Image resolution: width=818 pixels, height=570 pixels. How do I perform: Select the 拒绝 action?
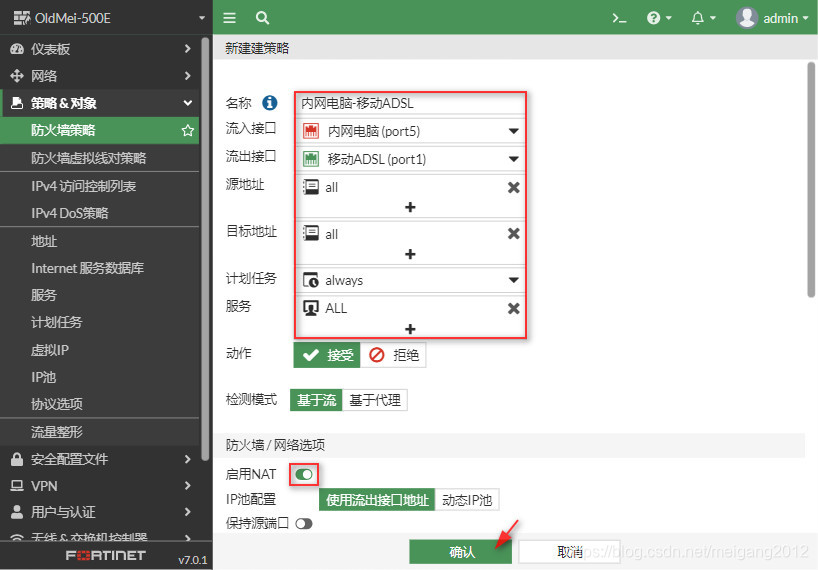tap(393, 355)
